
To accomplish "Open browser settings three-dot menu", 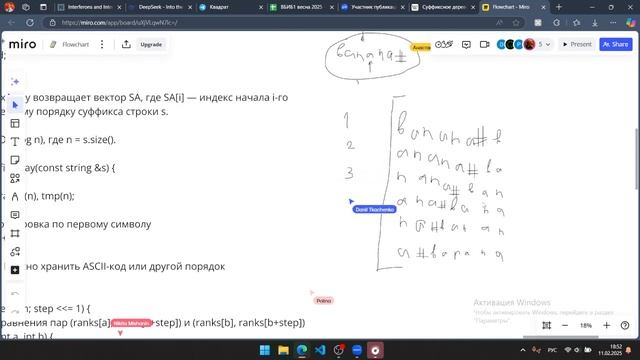I will tap(613, 23).
